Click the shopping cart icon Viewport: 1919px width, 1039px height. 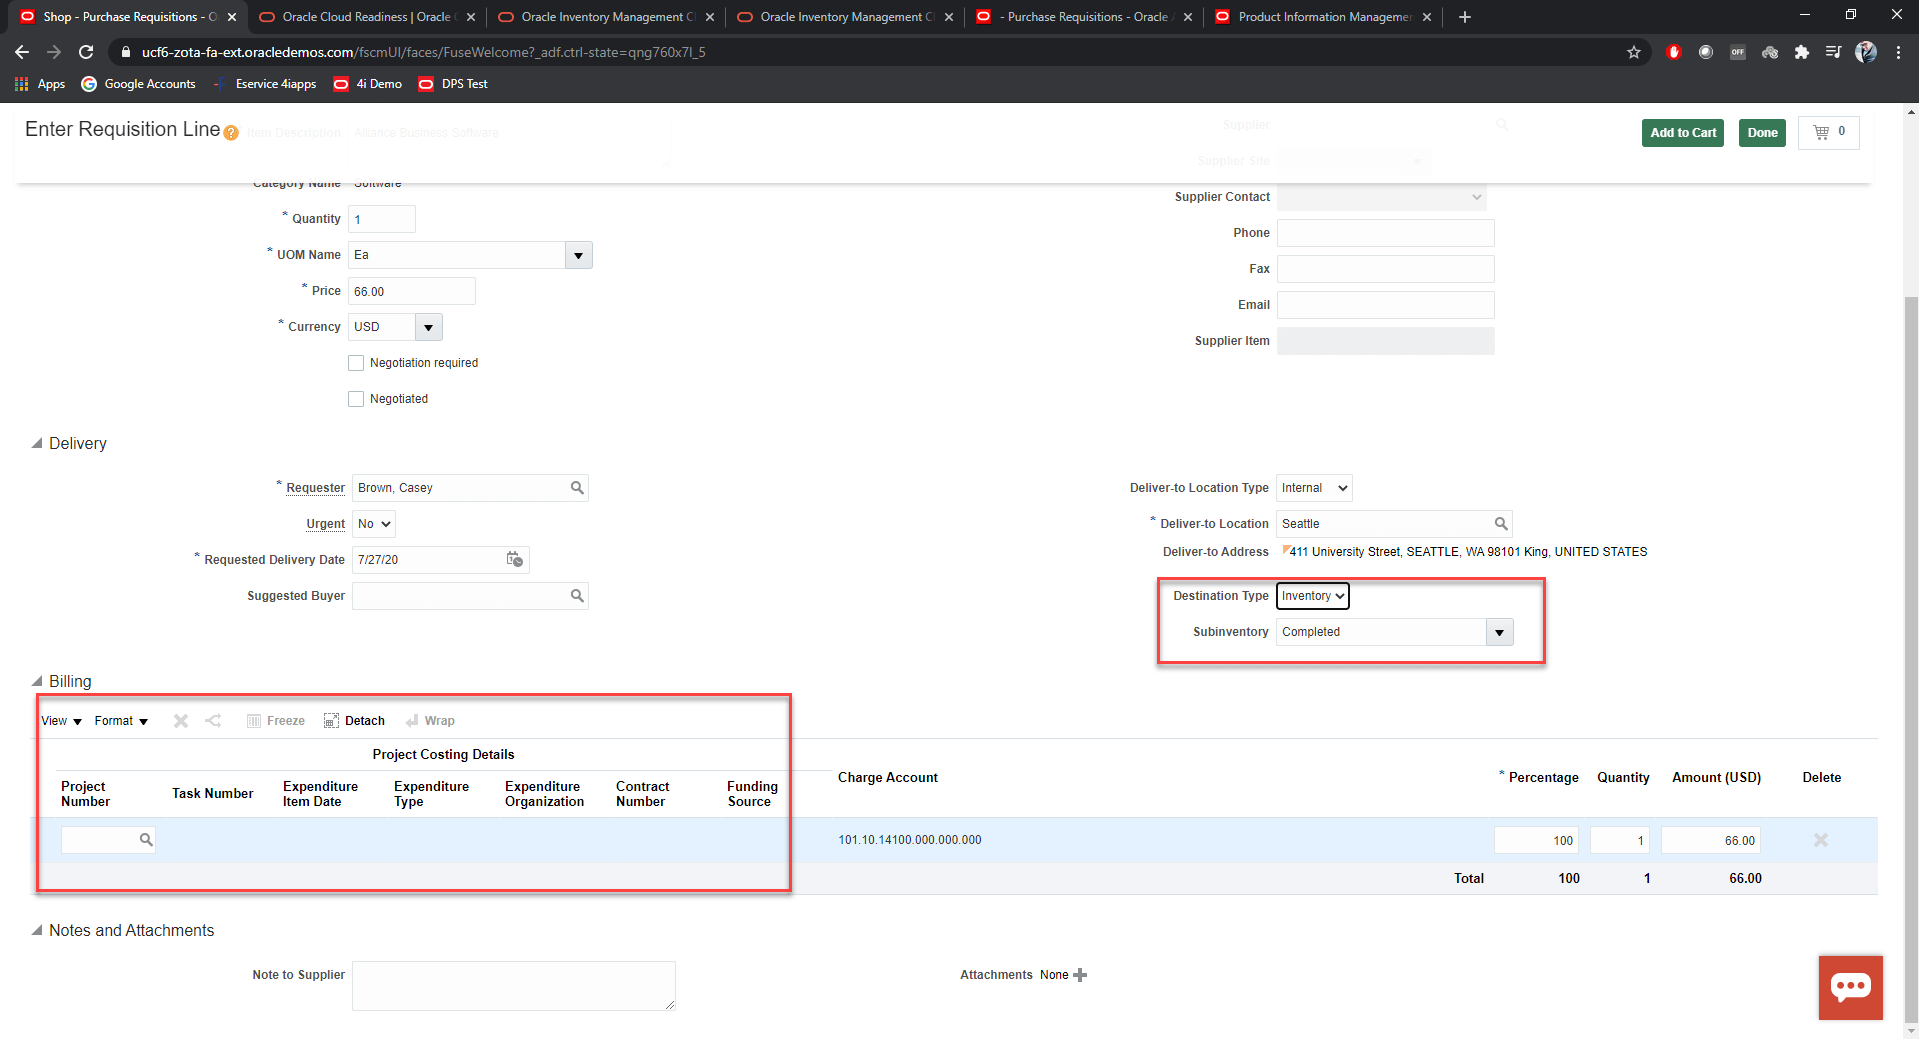tap(1821, 132)
